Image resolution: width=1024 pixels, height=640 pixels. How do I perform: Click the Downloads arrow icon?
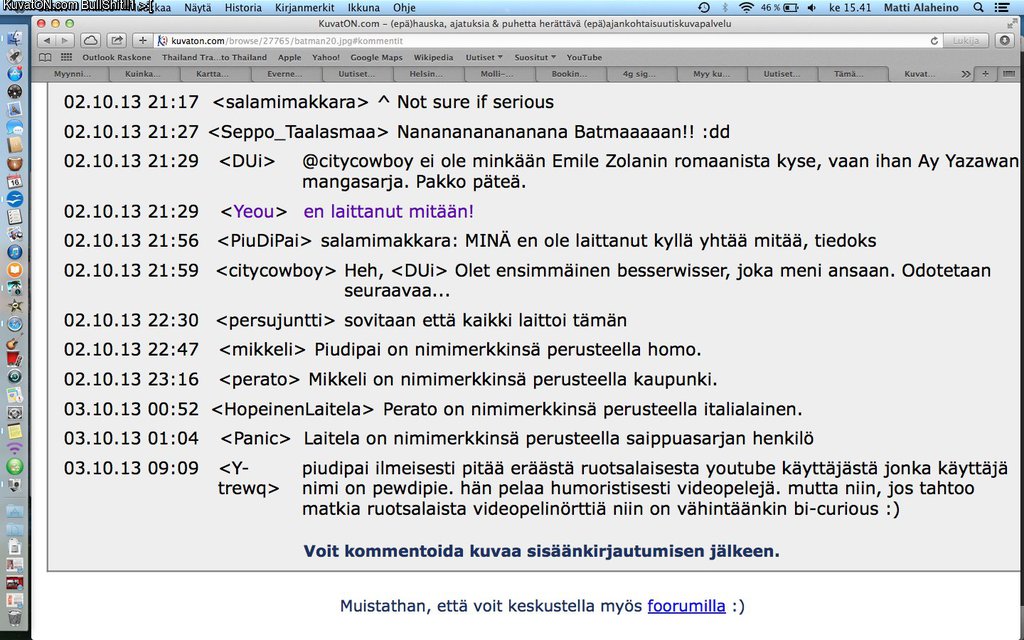pyautogui.click(x=1005, y=41)
